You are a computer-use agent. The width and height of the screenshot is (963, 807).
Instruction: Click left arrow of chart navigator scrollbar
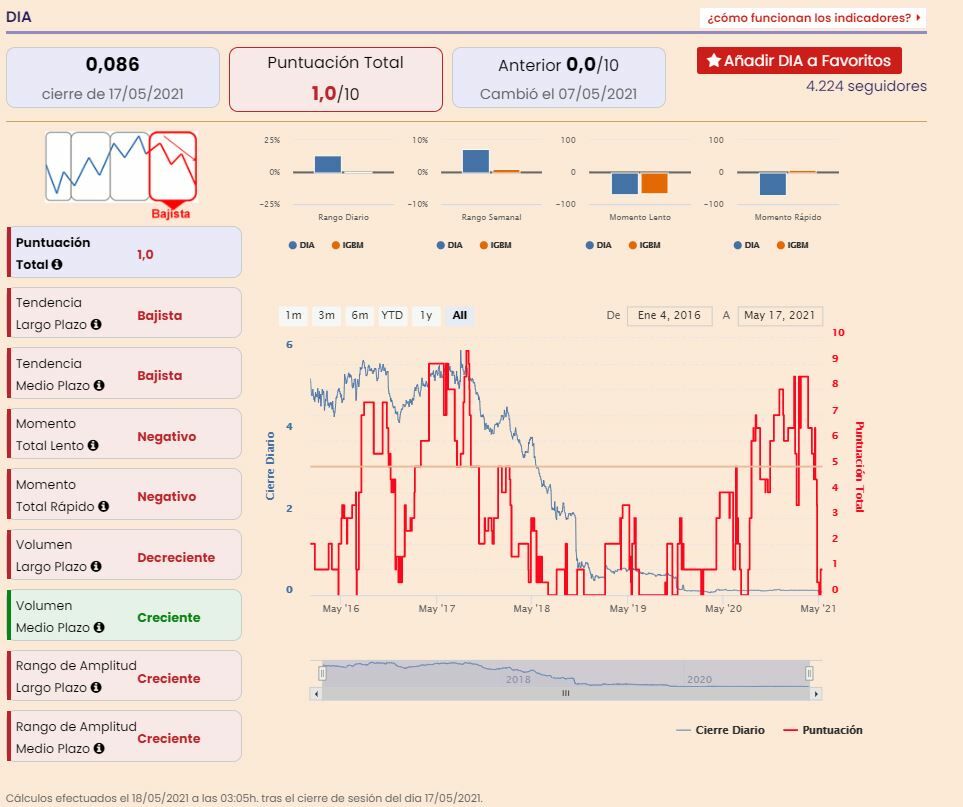(x=316, y=694)
